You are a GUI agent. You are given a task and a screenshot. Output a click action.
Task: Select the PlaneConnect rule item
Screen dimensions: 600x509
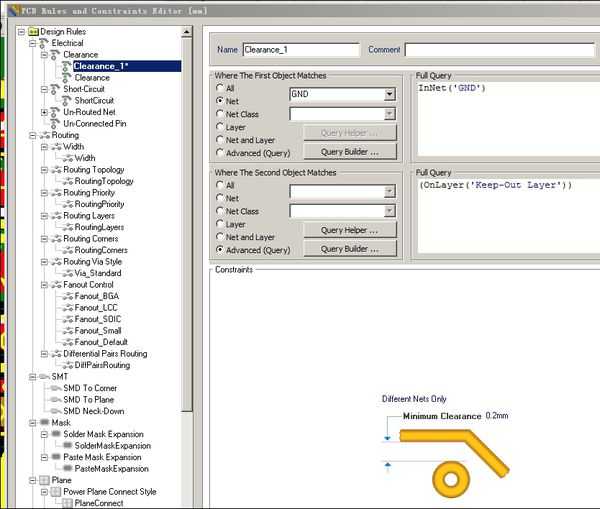pyautogui.click(x=99, y=503)
